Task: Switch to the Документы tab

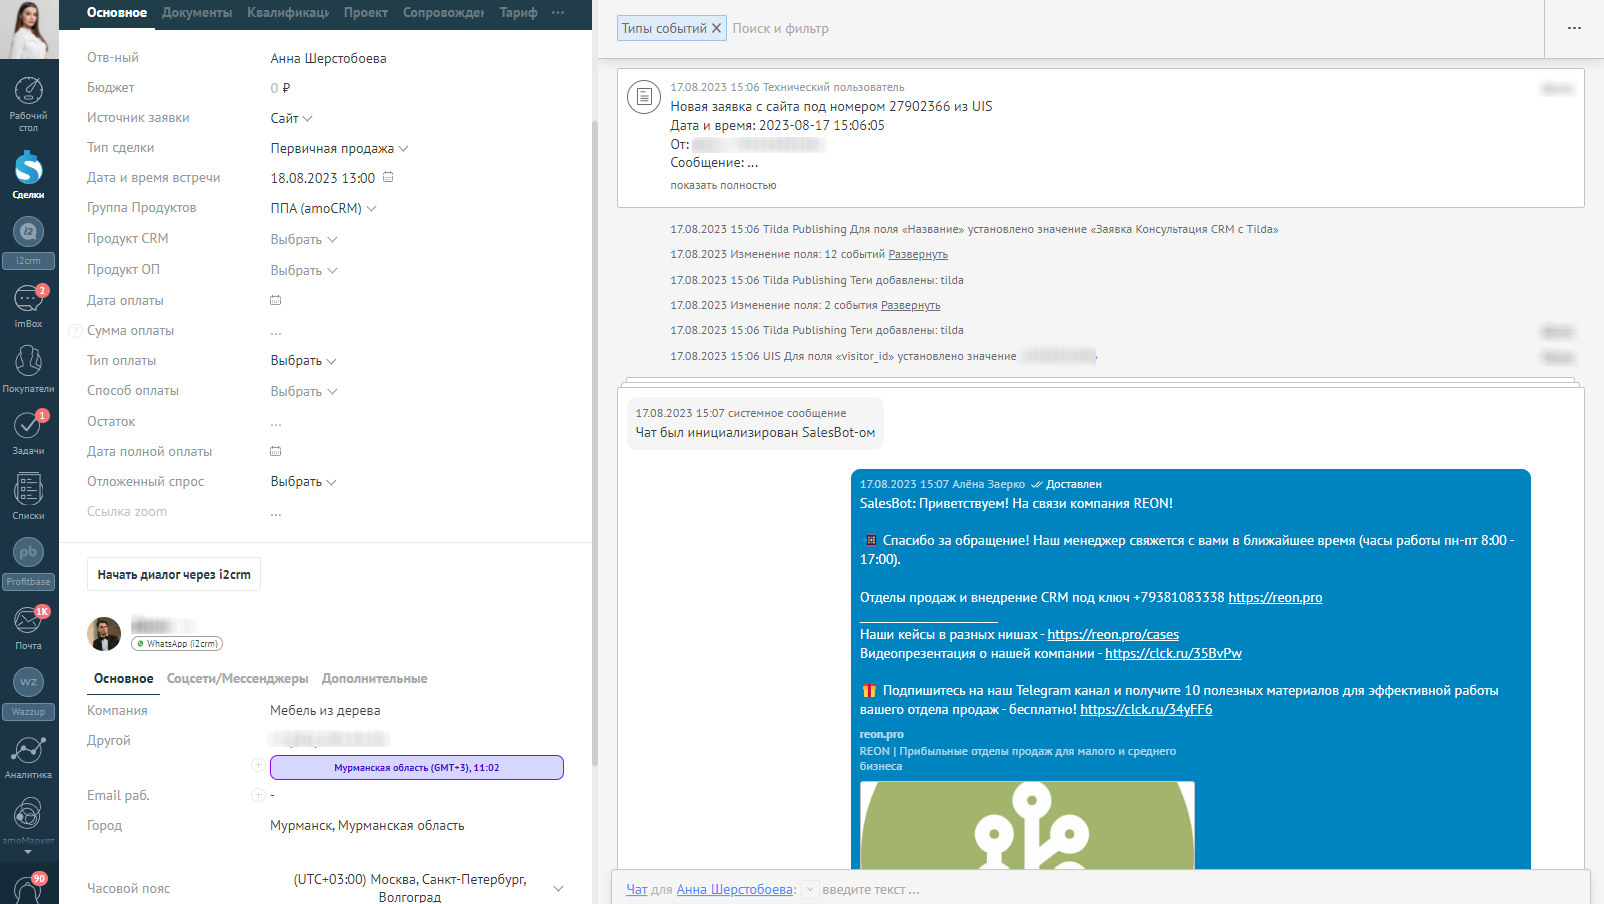Action: (x=197, y=13)
